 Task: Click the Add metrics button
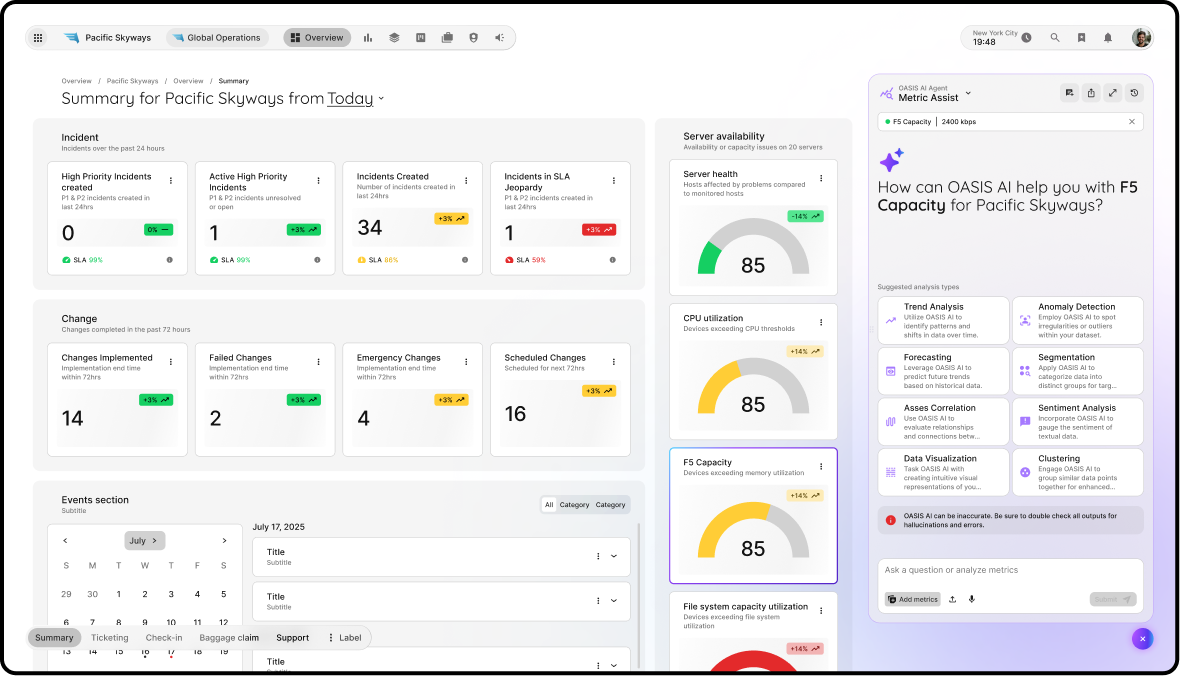click(913, 599)
